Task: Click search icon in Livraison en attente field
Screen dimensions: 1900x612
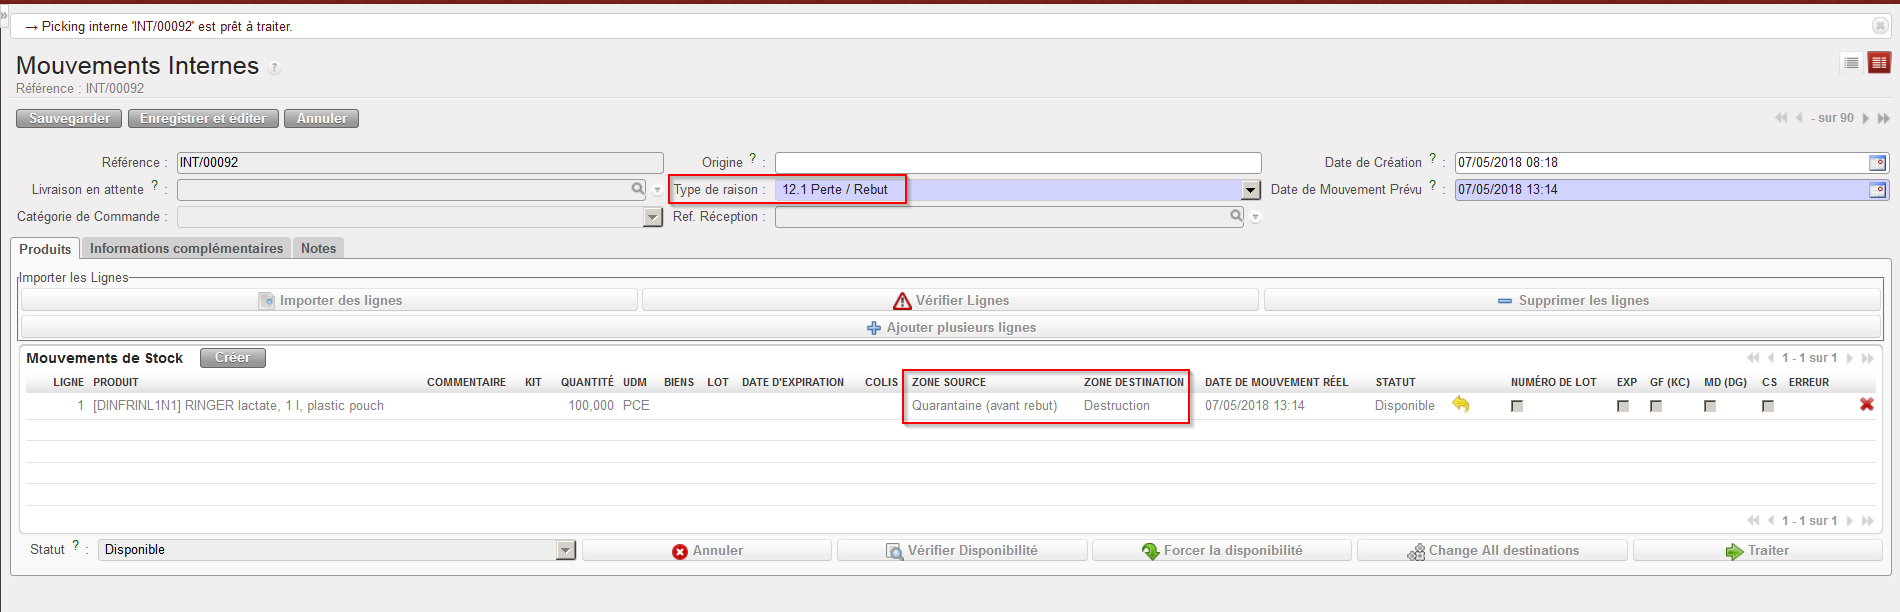Action: tap(638, 189)
